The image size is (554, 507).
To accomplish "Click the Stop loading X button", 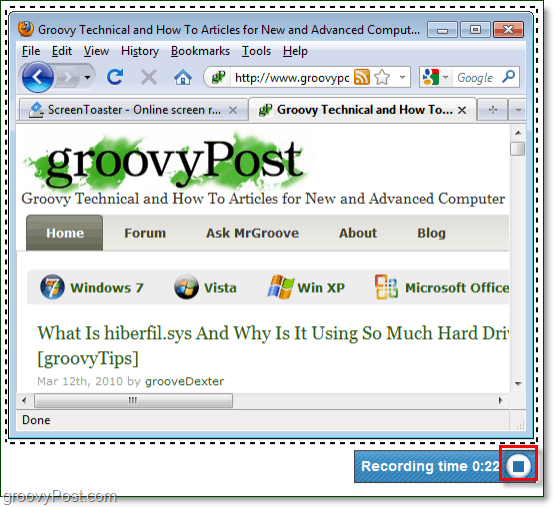I will click(x=149, y=77).
